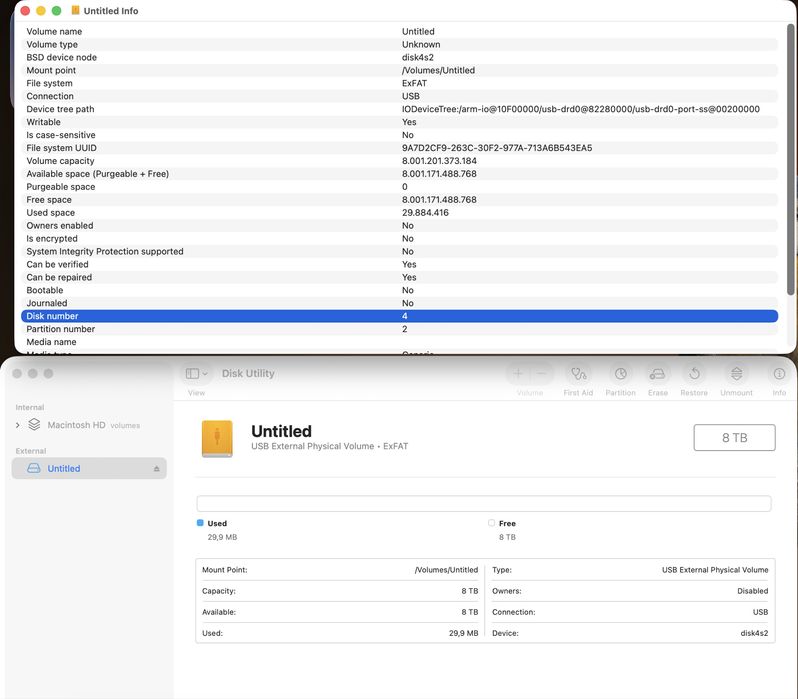Select the Free space row

tap(400, 200)
